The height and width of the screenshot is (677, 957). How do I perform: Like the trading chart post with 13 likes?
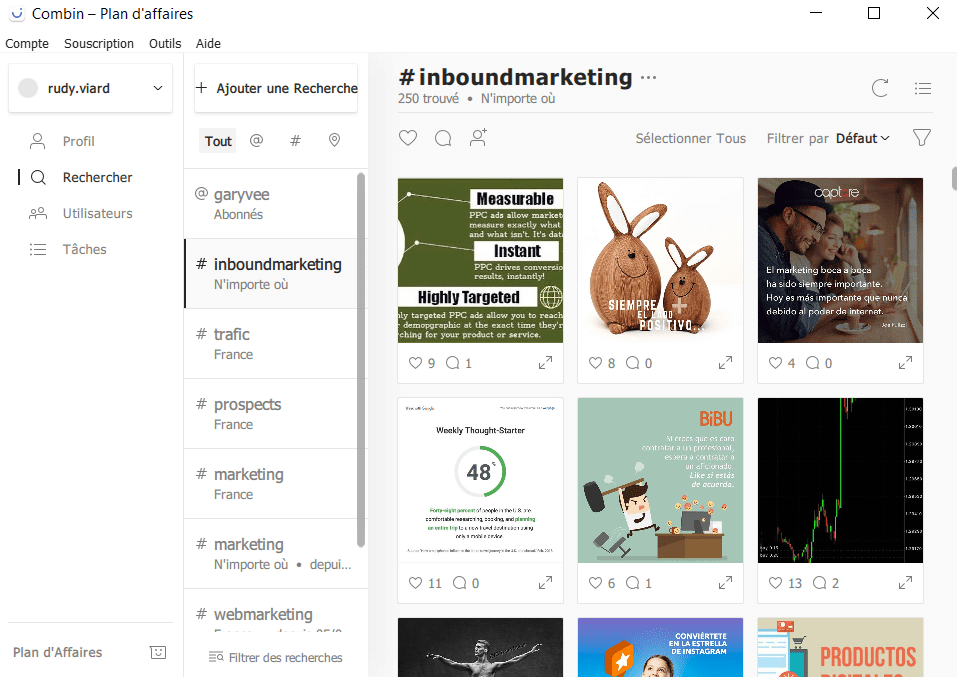775,582
